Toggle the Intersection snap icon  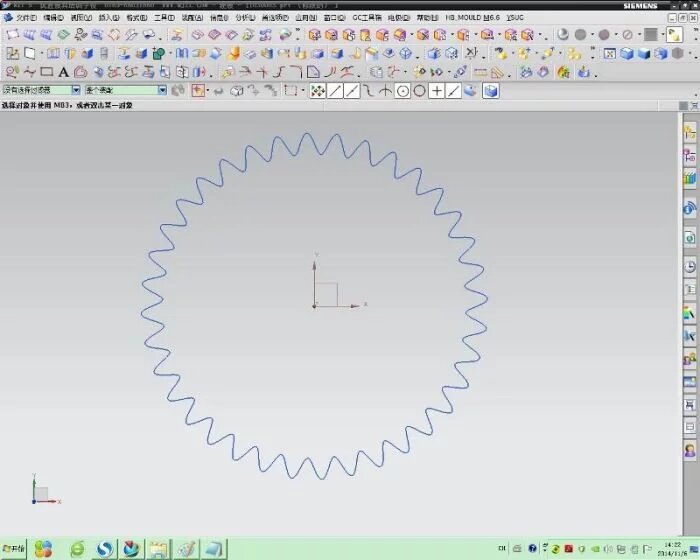pyautogui.click(x=386, y=91)
